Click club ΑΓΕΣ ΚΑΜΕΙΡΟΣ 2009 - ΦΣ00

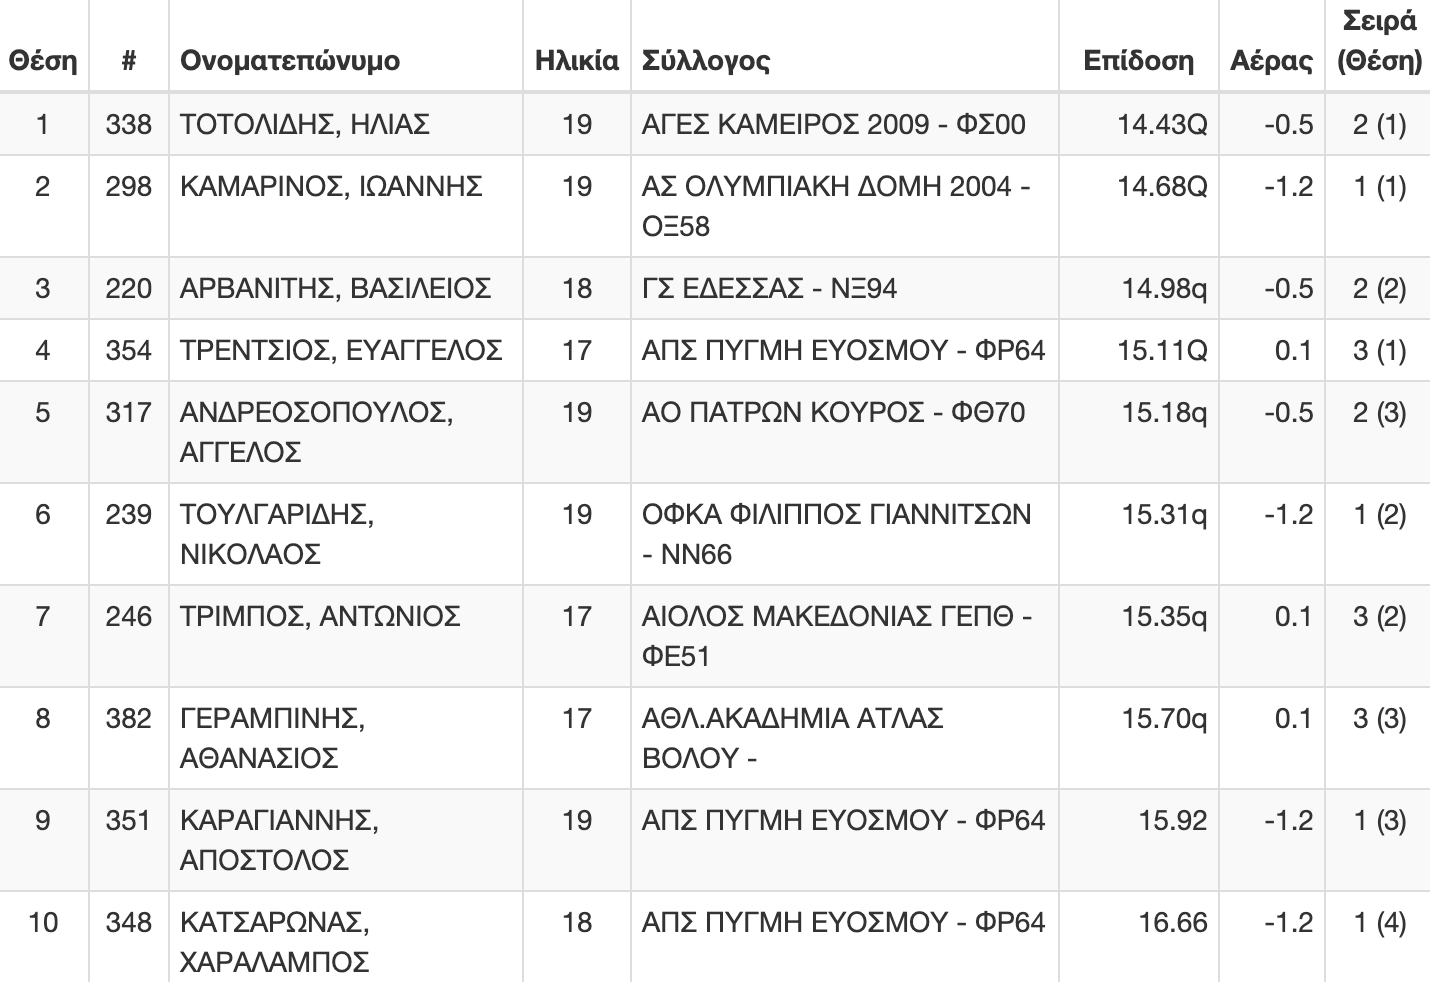coord(834,124)
